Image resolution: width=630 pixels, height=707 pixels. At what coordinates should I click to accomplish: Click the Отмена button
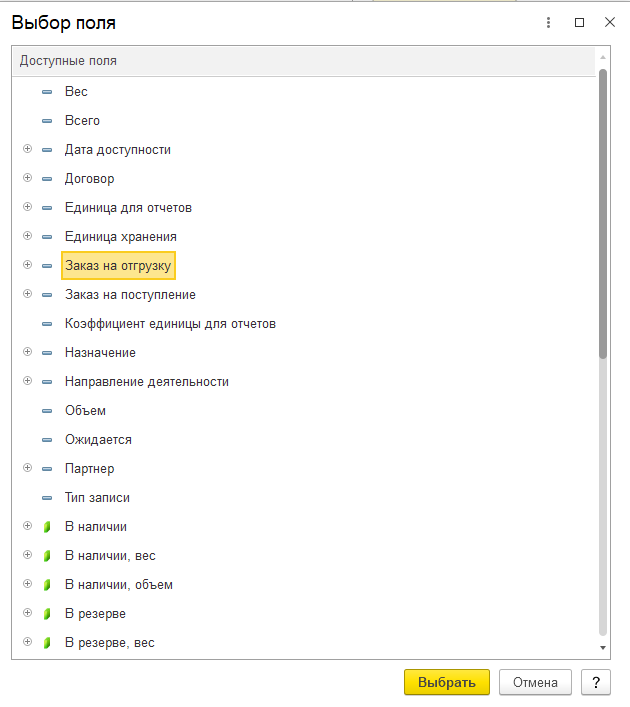pos(535,682)
